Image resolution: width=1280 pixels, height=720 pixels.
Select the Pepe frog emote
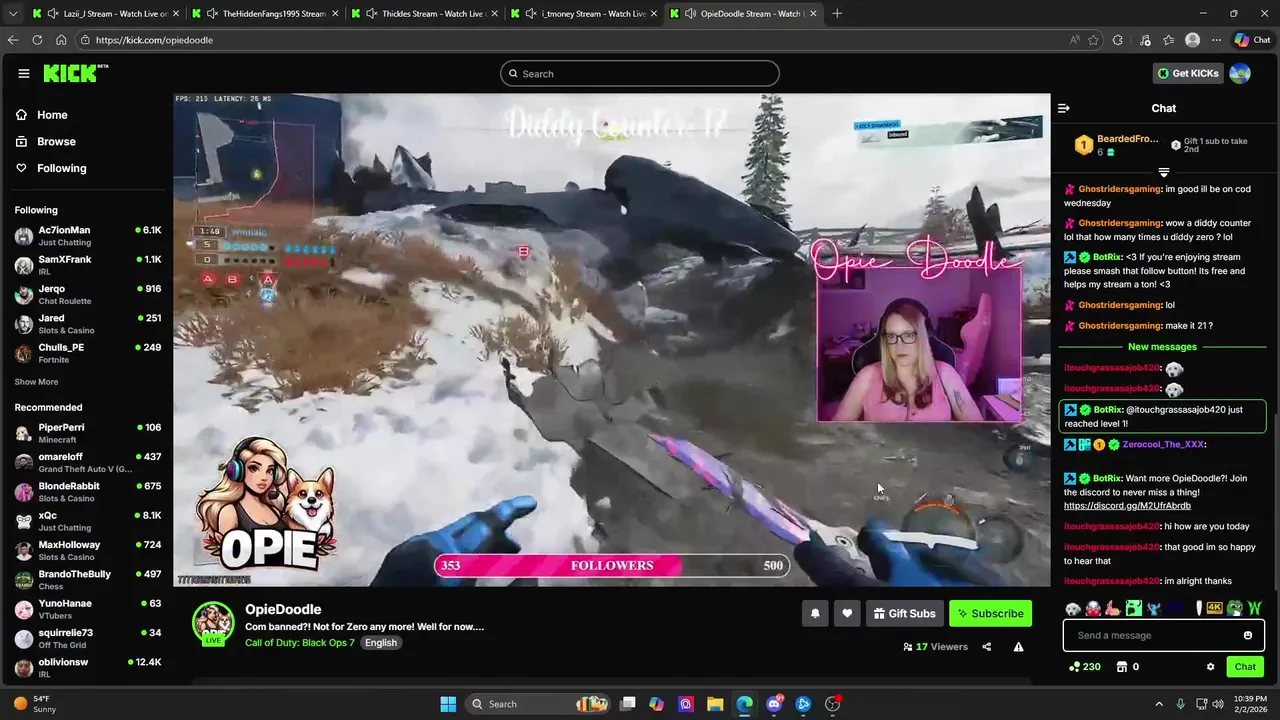[1235, 608]
